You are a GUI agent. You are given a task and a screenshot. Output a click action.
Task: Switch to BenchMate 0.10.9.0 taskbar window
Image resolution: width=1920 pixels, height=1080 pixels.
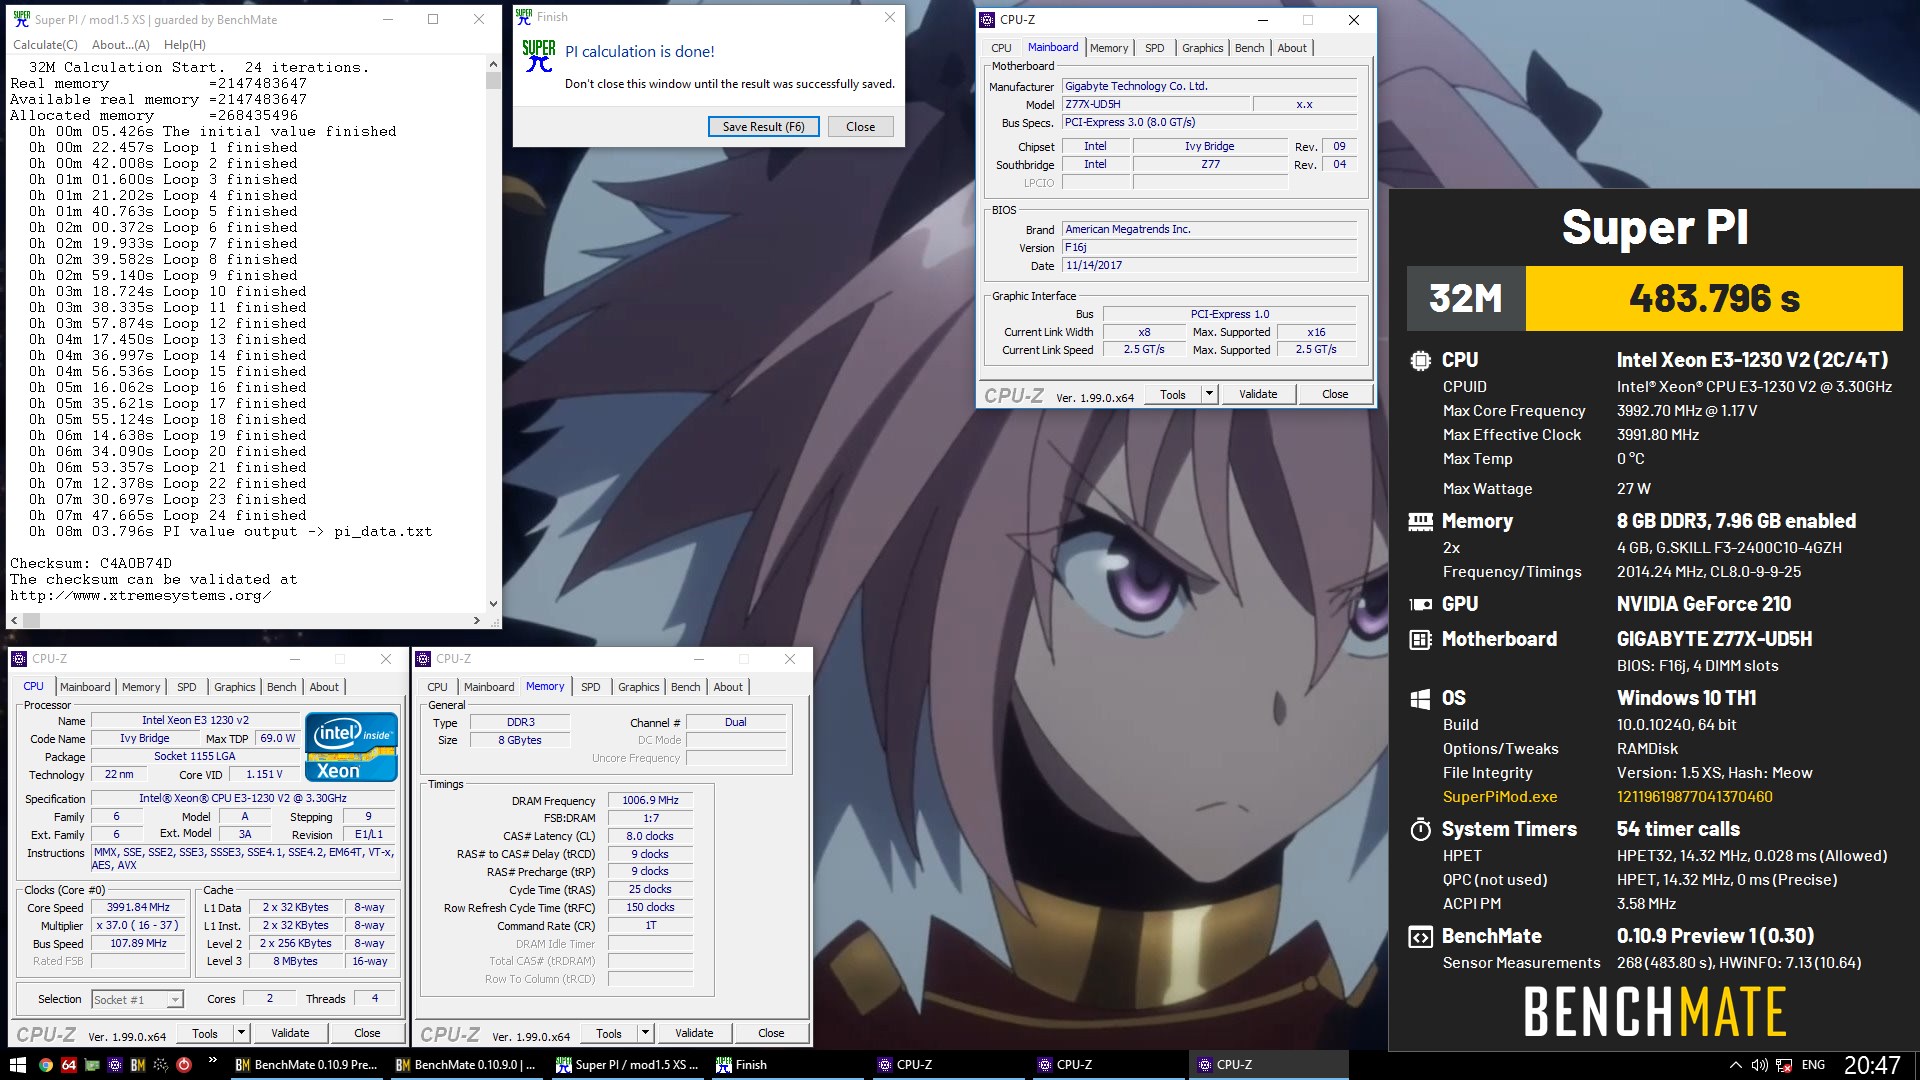(466, 1065)
